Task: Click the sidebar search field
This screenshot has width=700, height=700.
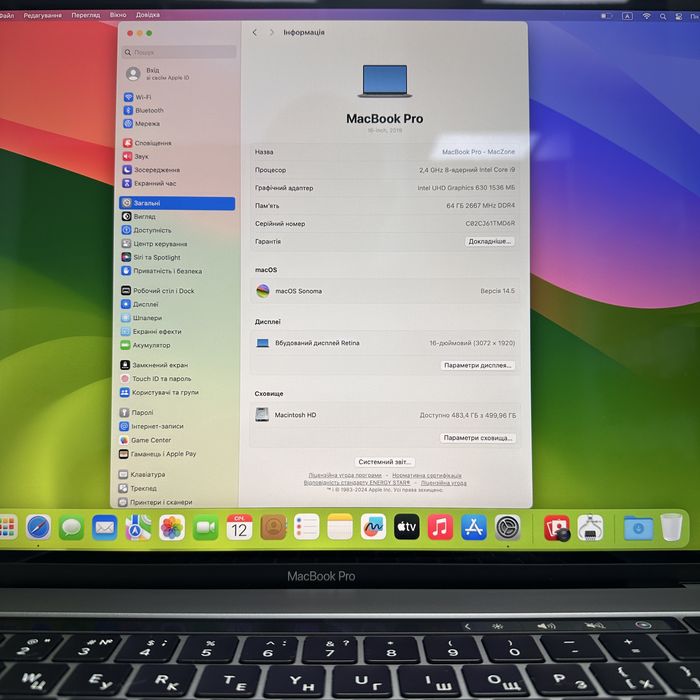Action: coord(179,52)
